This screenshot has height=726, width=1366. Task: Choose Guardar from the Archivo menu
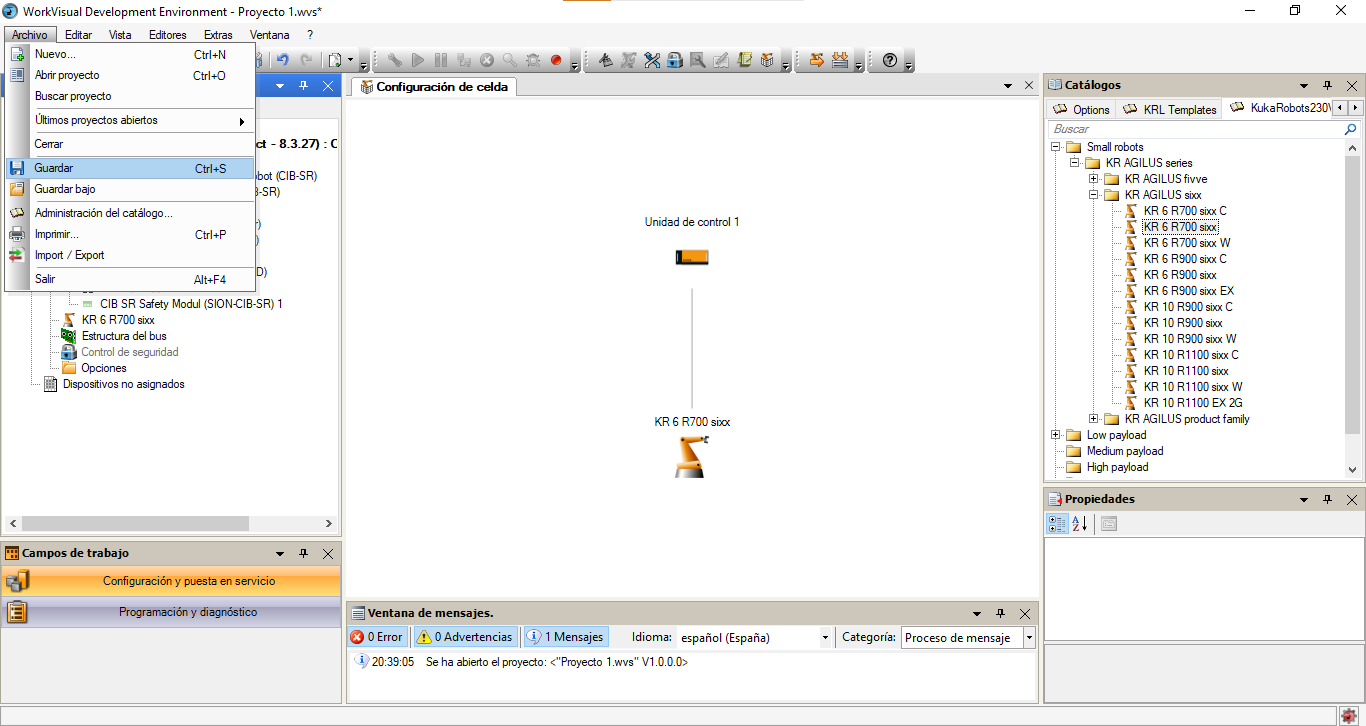54,168
